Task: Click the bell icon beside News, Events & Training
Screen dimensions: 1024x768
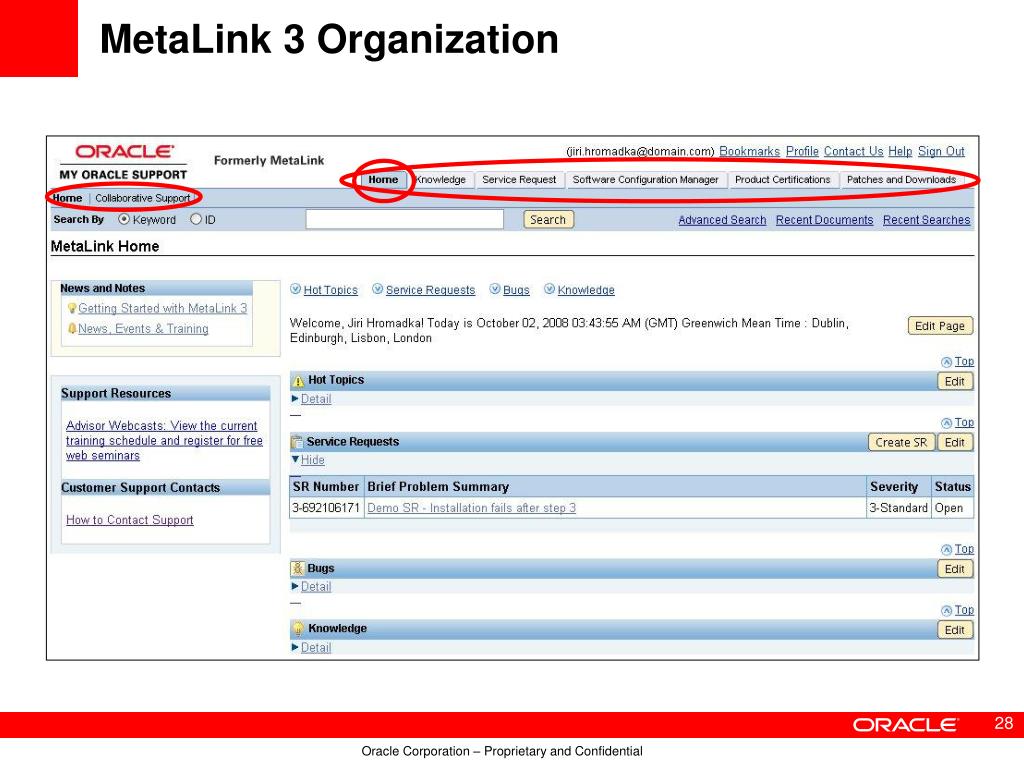Action: coord(72,328)
